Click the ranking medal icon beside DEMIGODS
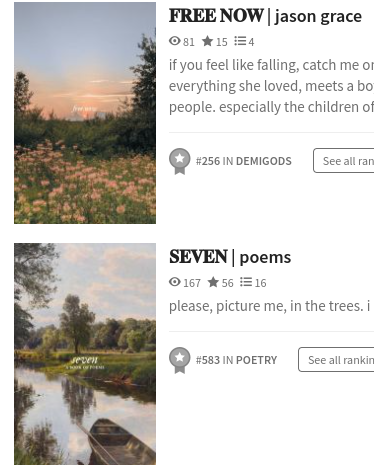 click(180, 161)
